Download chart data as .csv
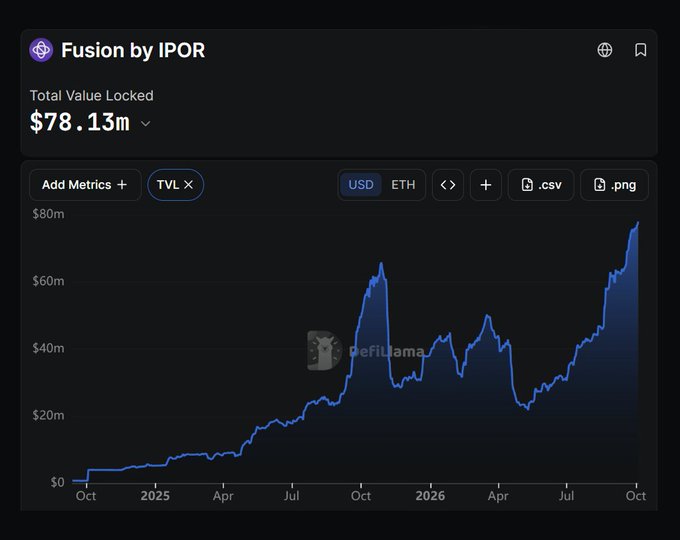680x540 pixels. coord(541,185)
